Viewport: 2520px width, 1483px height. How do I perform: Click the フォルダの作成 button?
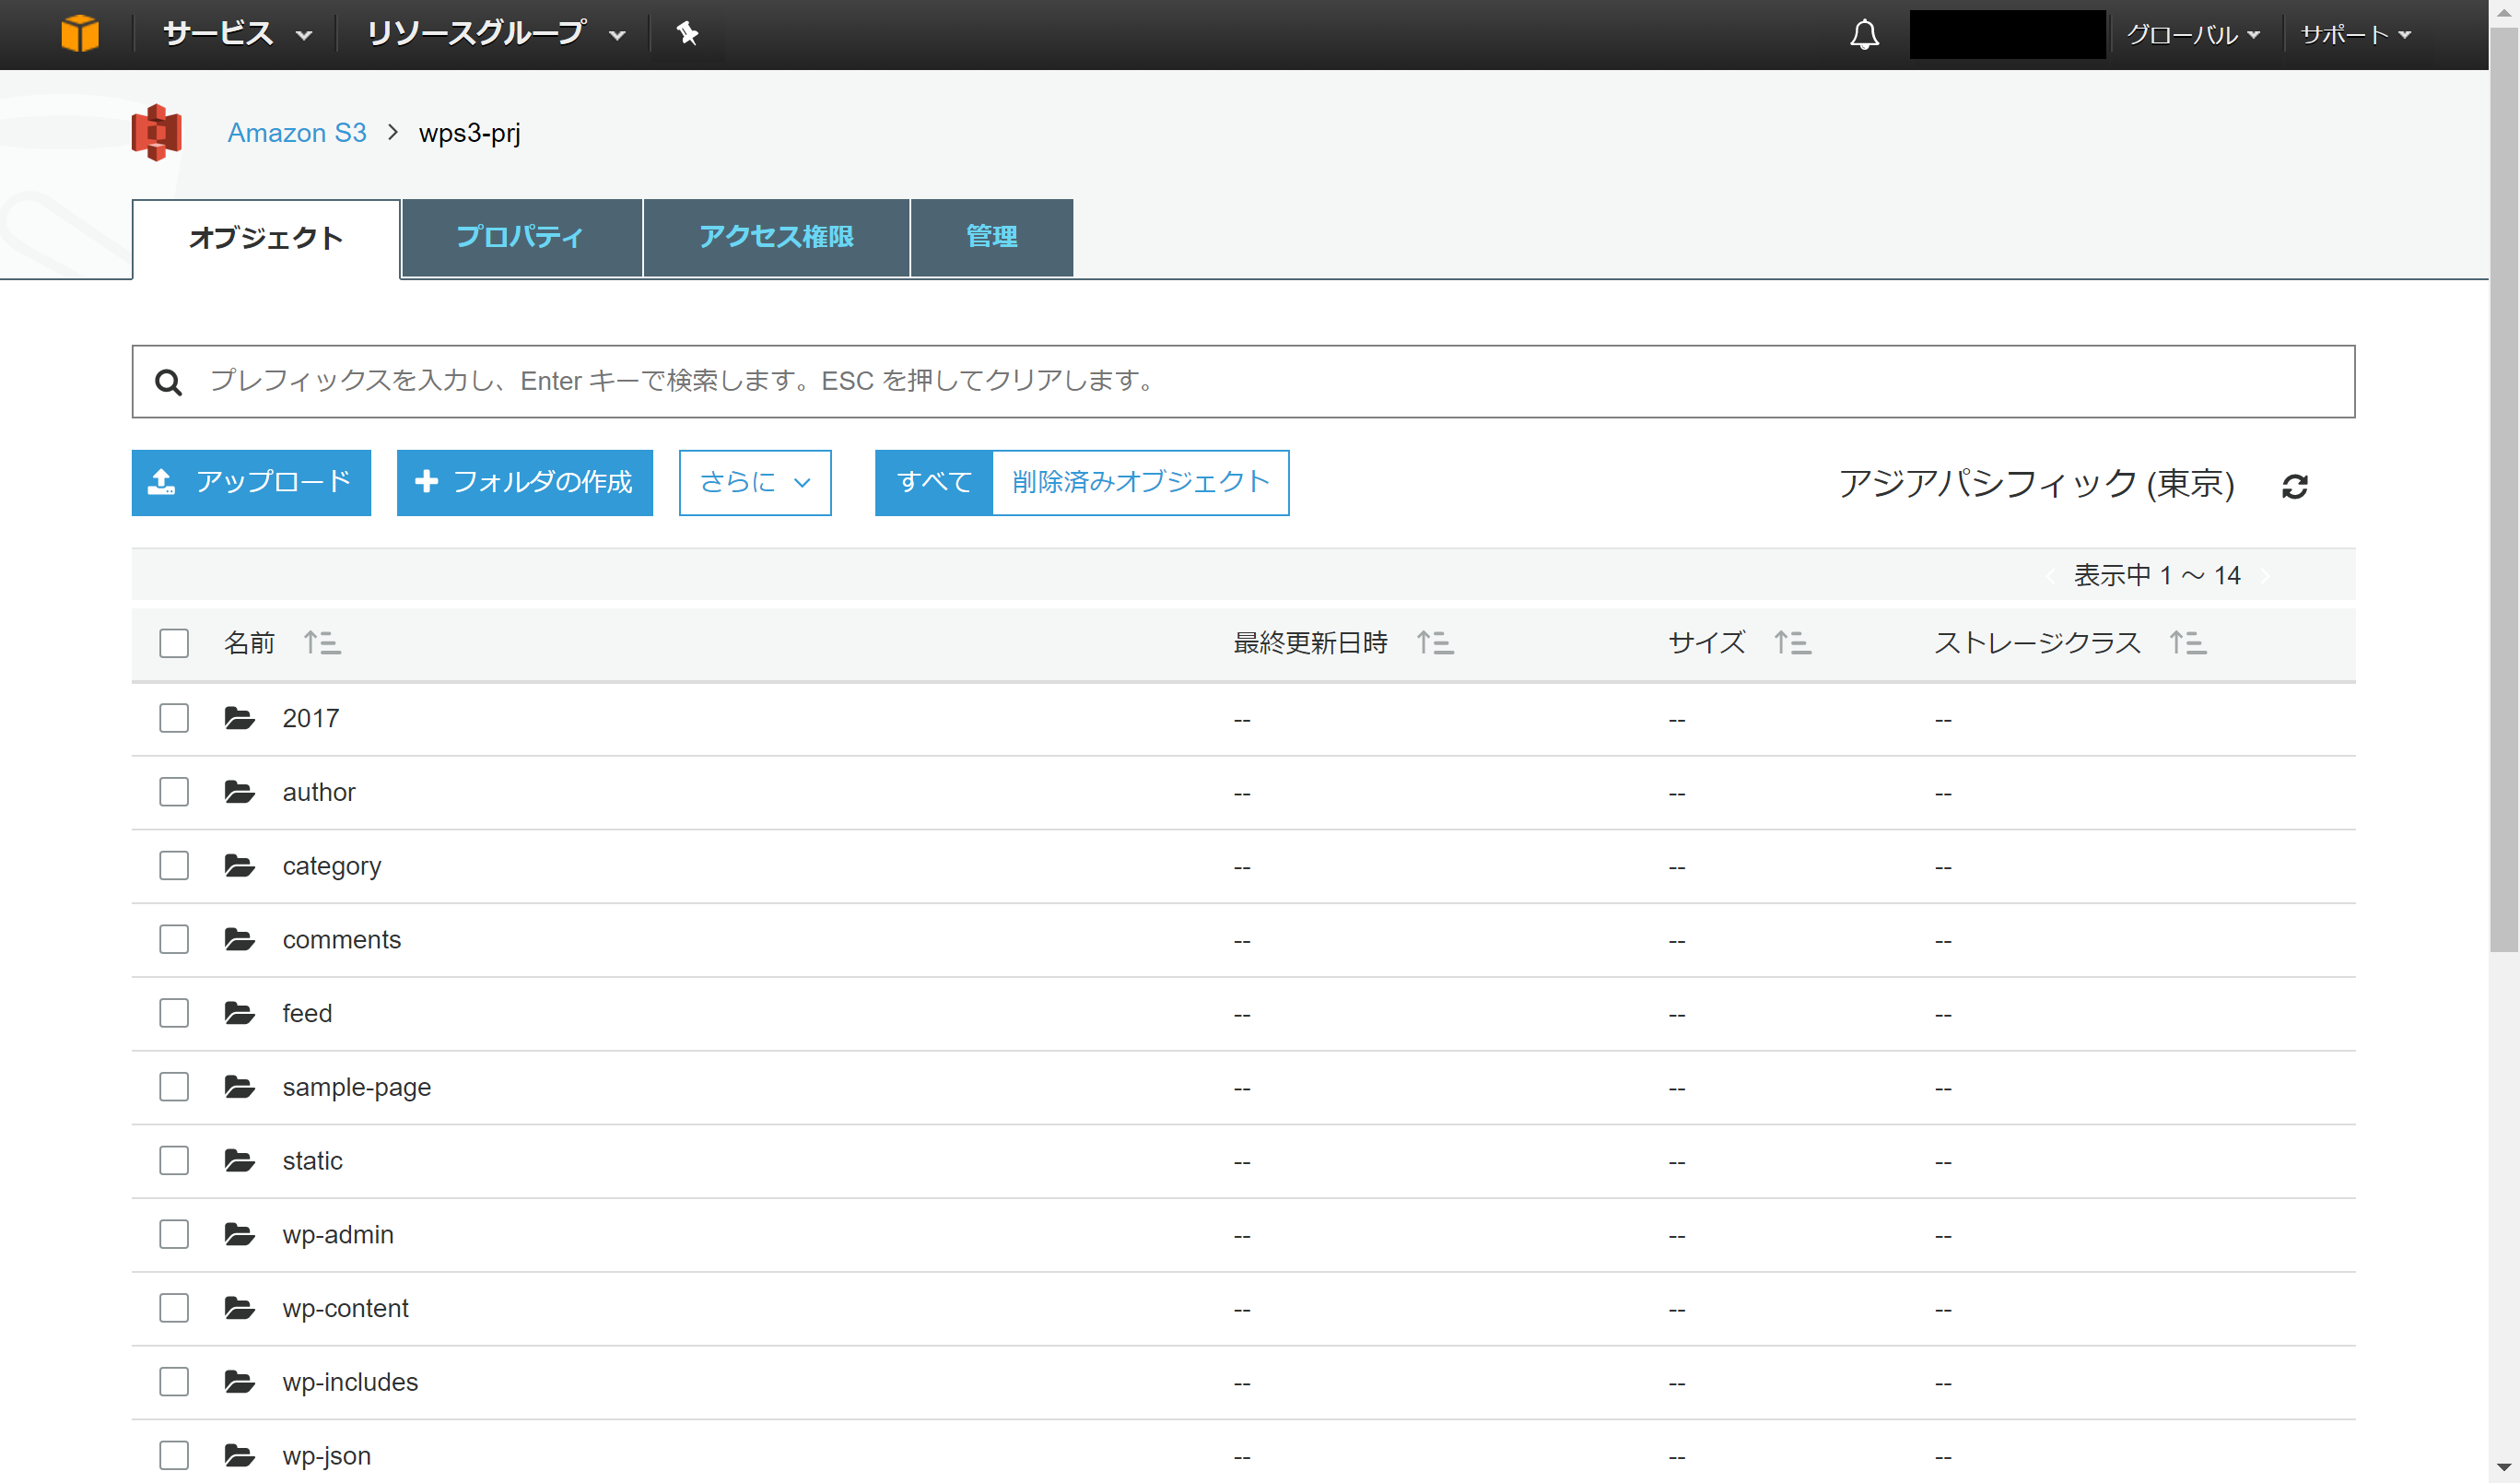click(525, 483)
